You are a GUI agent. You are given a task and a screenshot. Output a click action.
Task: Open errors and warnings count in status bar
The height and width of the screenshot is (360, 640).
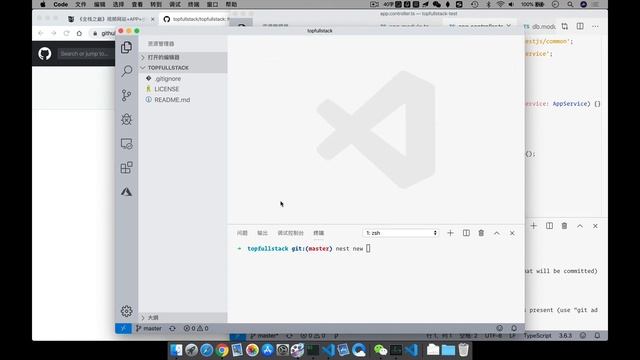click(x=196, y=328)
